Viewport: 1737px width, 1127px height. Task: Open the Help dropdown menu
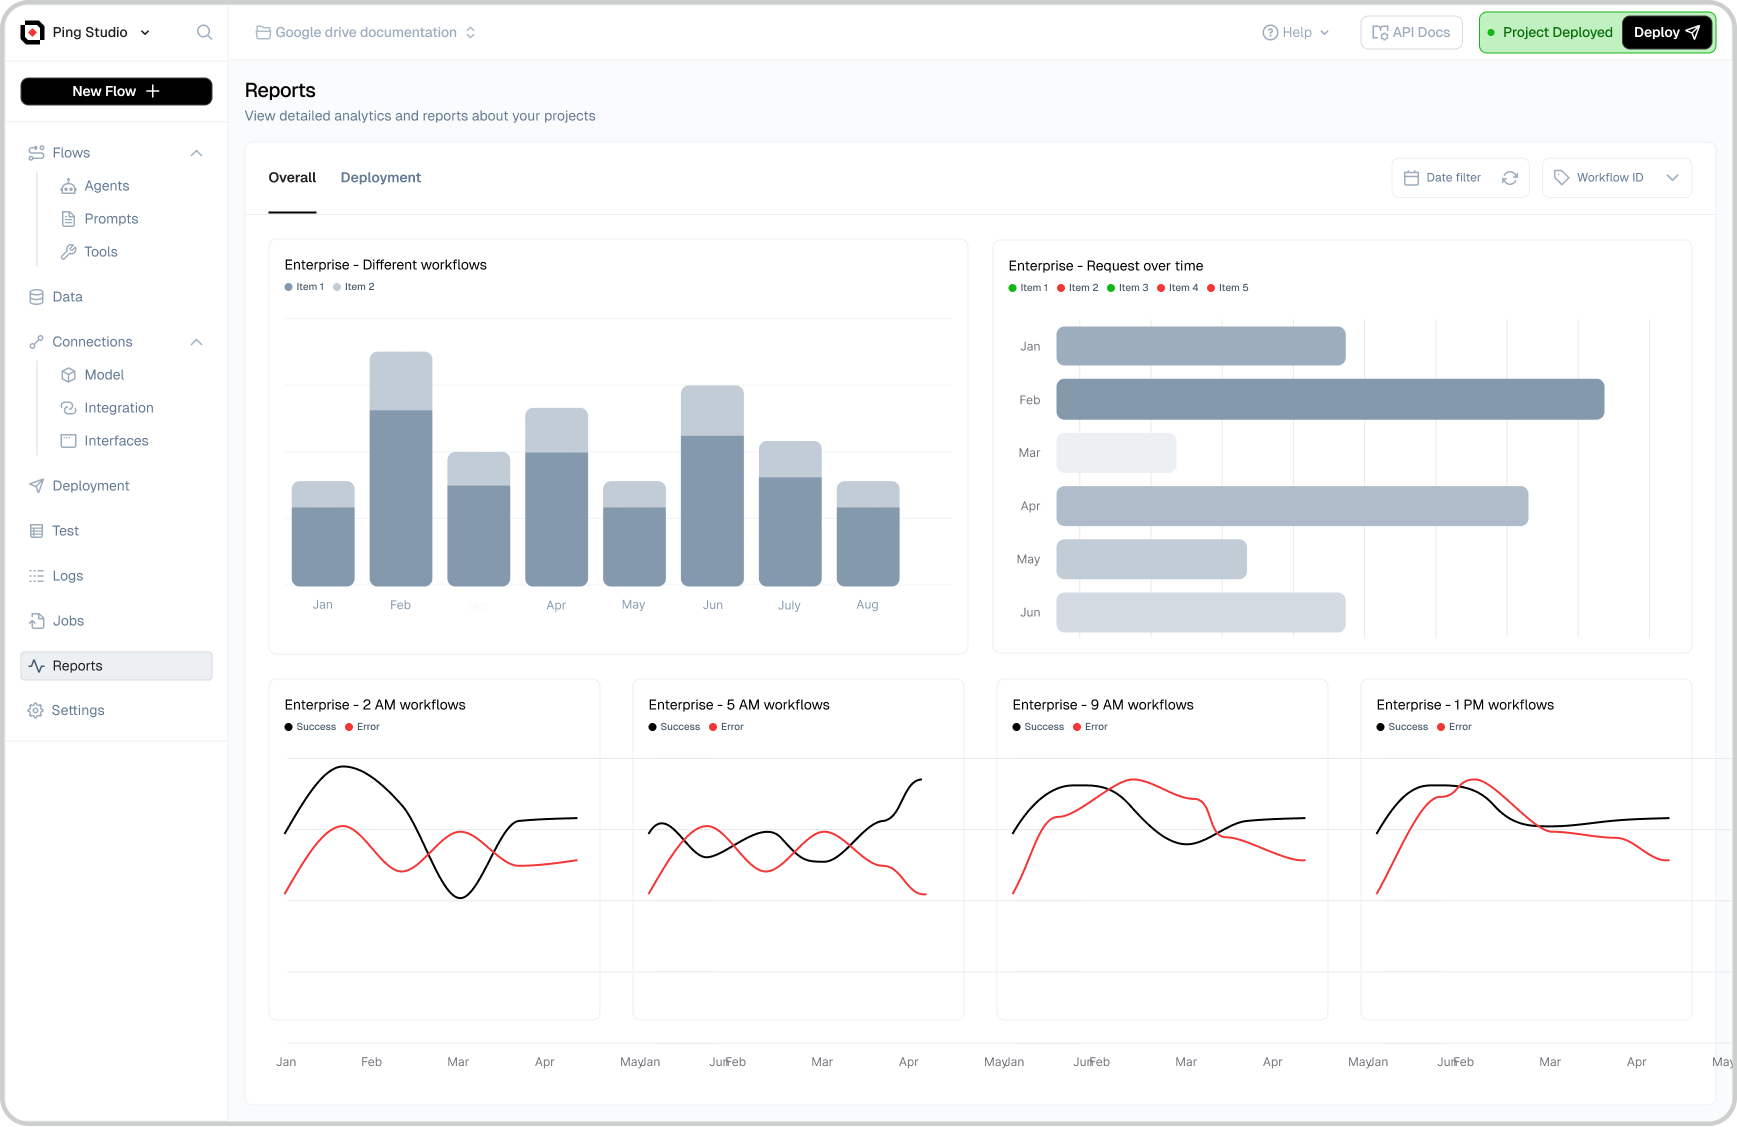click(x=1295, y=32)
